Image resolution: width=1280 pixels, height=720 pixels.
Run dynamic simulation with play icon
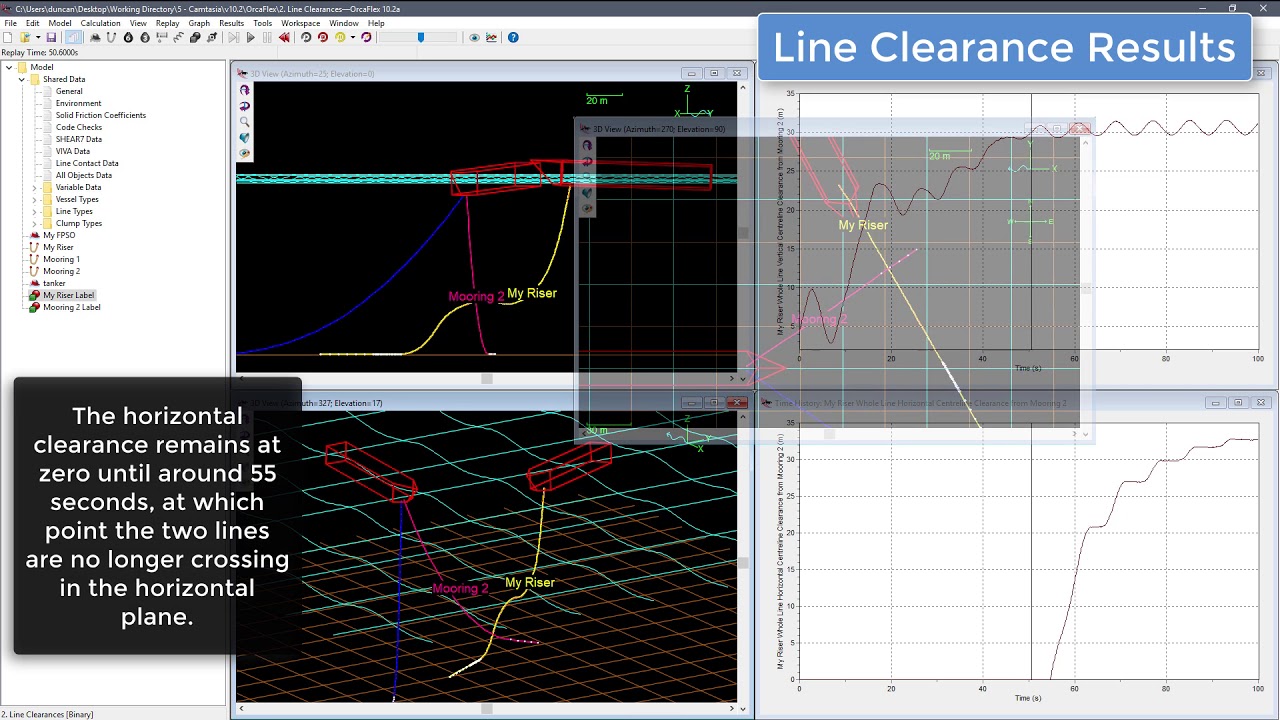(x=251, y=37)
